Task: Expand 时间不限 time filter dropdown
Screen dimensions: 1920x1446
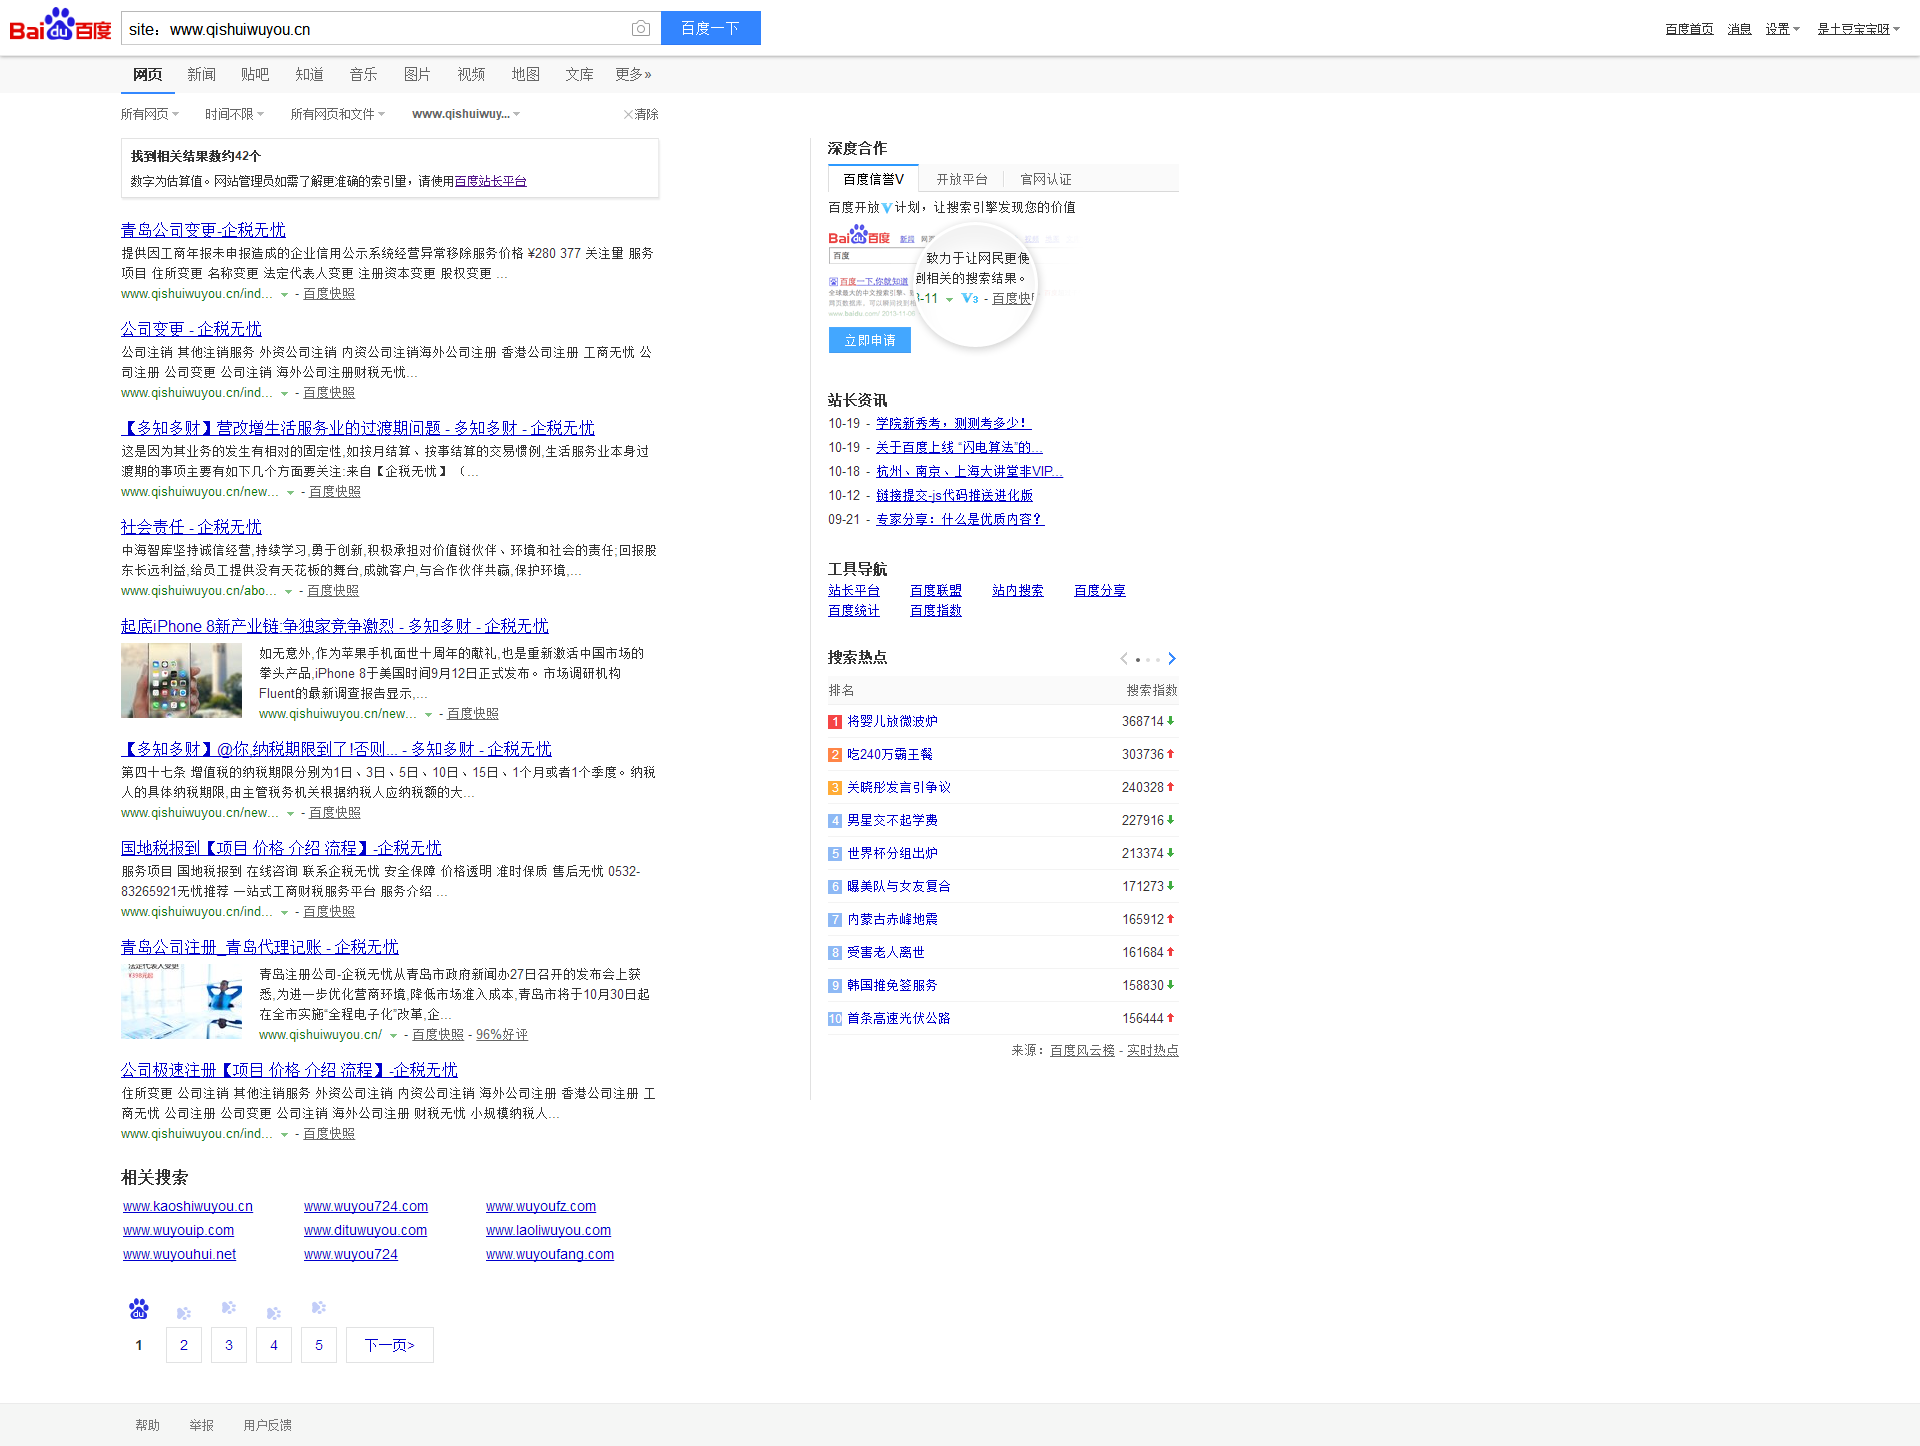Action: pos(234,114)
